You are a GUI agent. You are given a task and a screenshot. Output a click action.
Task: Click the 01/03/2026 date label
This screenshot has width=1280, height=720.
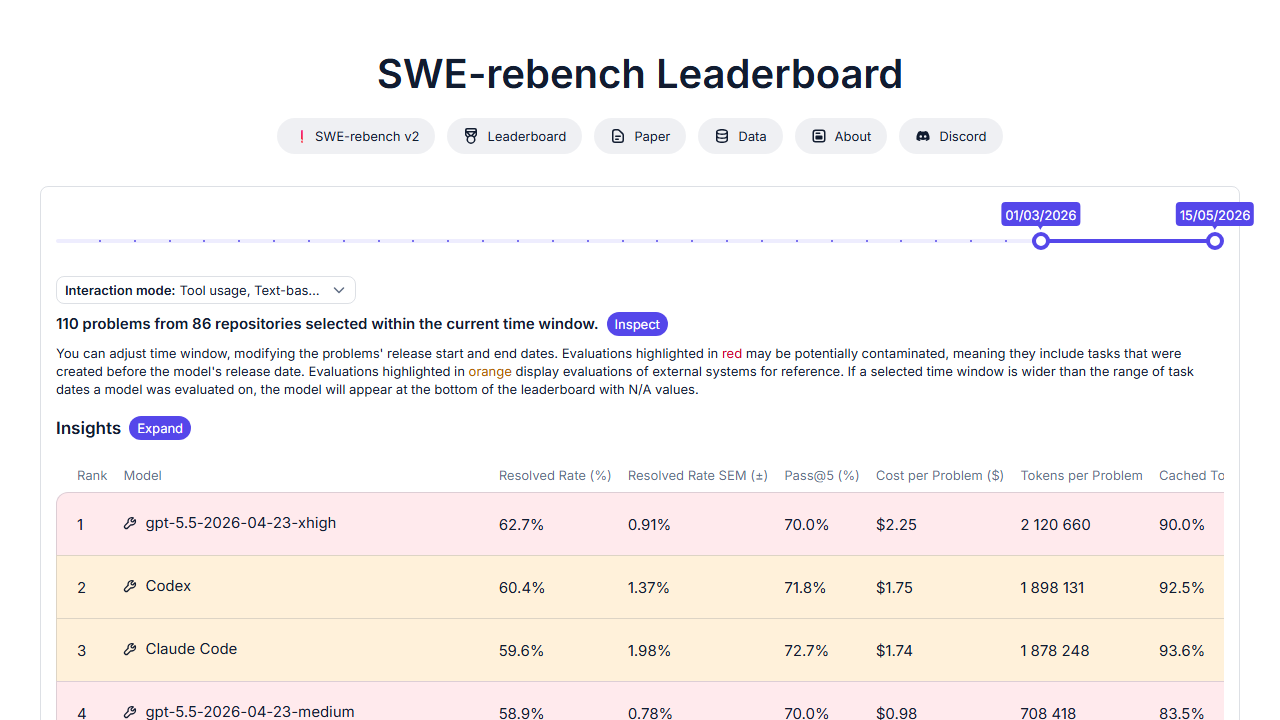[1041, 215]
